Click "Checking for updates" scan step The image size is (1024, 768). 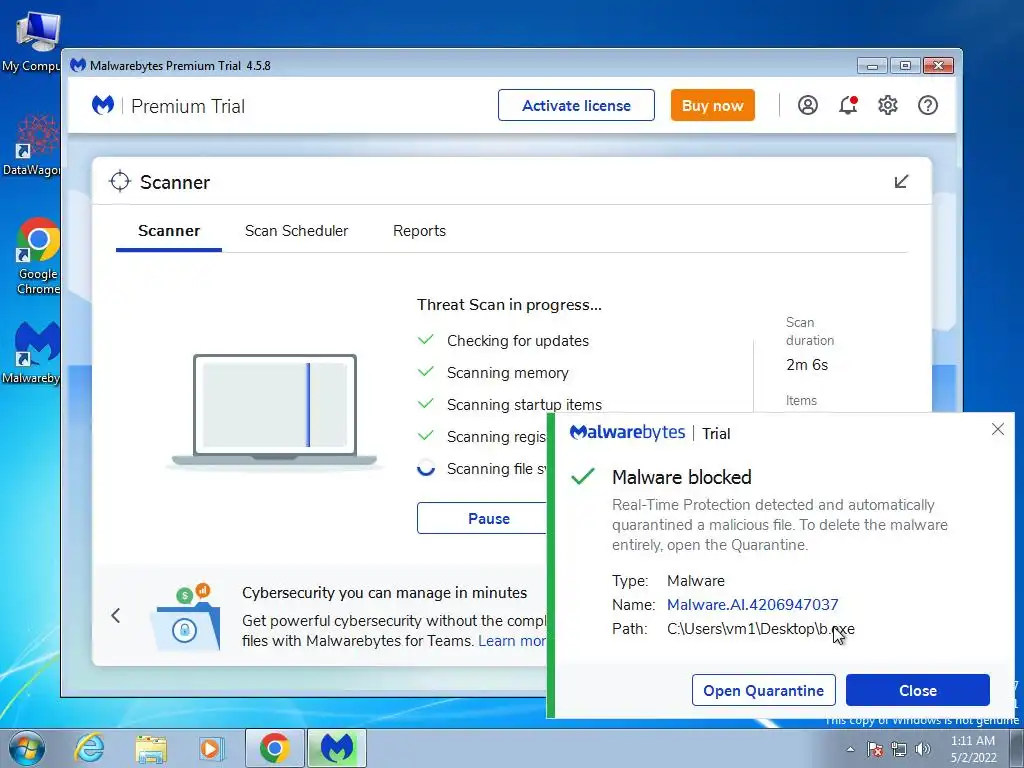(x=518, y=341)
